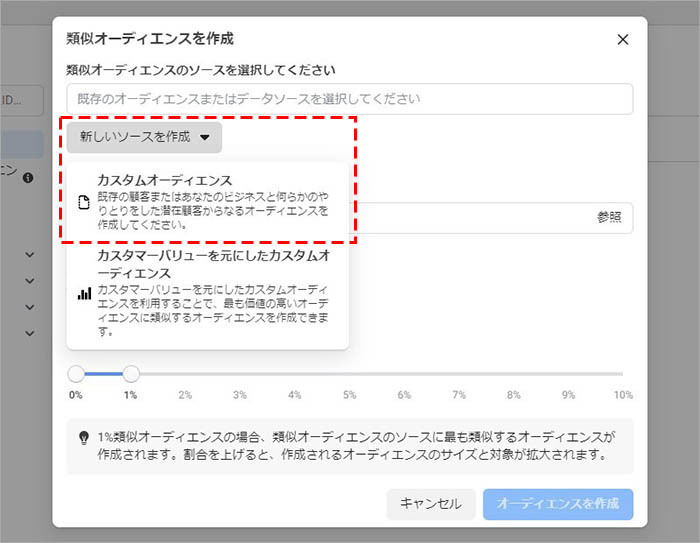Click the 参照 browse button

[x=608, y=217]
